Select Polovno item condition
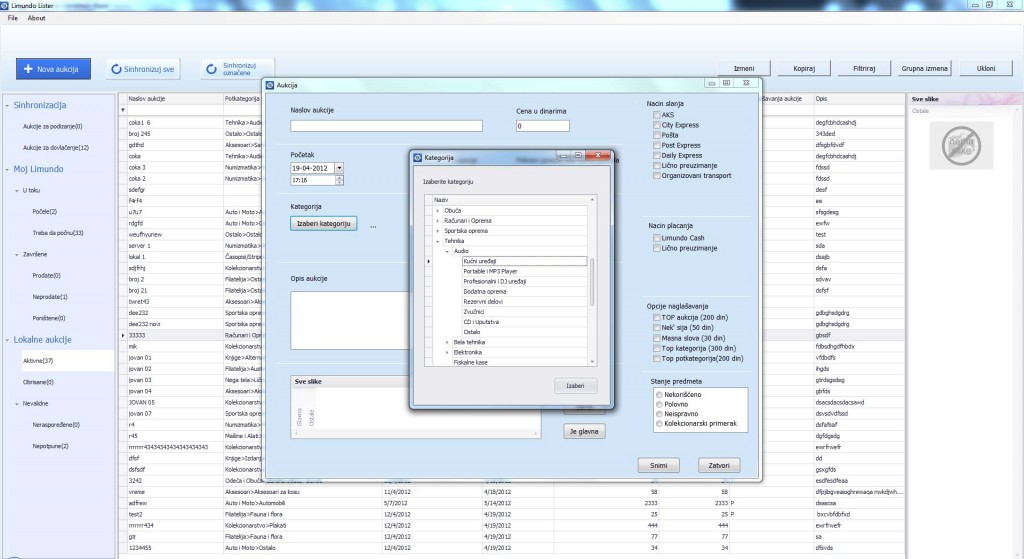The image size is (1024, 559). coord(659,405)
